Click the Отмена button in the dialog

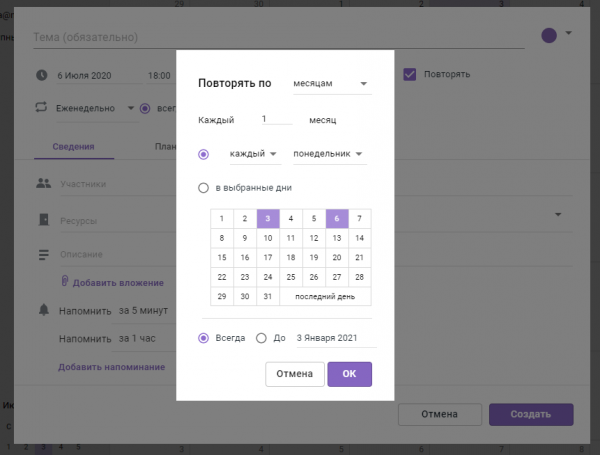click(295, 374)
